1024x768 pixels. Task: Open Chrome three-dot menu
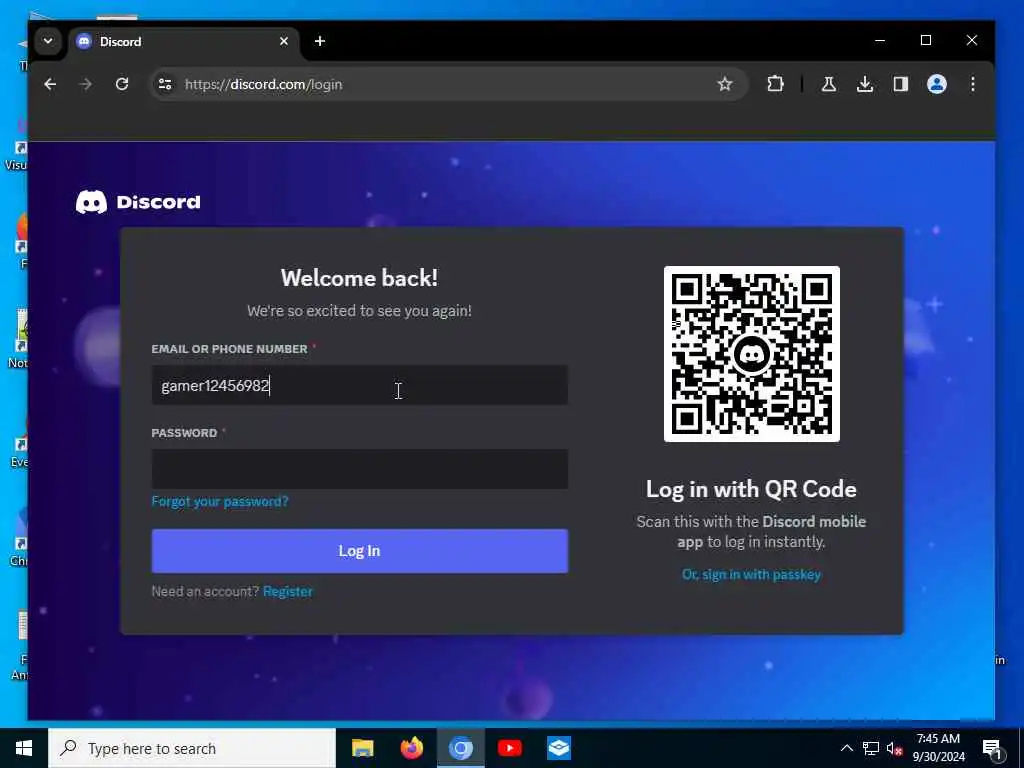coord(973,84)
